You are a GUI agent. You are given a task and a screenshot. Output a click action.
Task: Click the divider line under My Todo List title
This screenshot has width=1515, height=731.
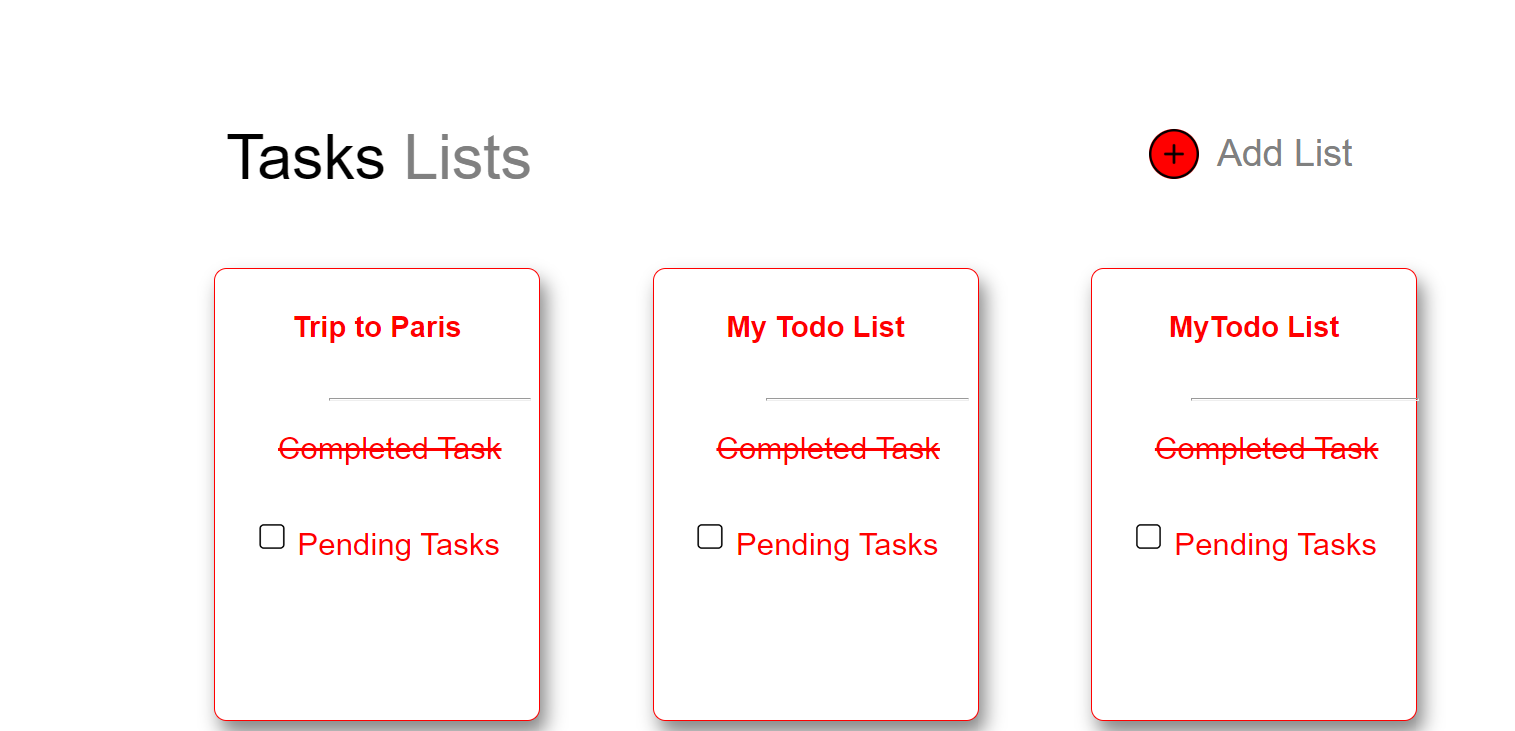(867, 399)
